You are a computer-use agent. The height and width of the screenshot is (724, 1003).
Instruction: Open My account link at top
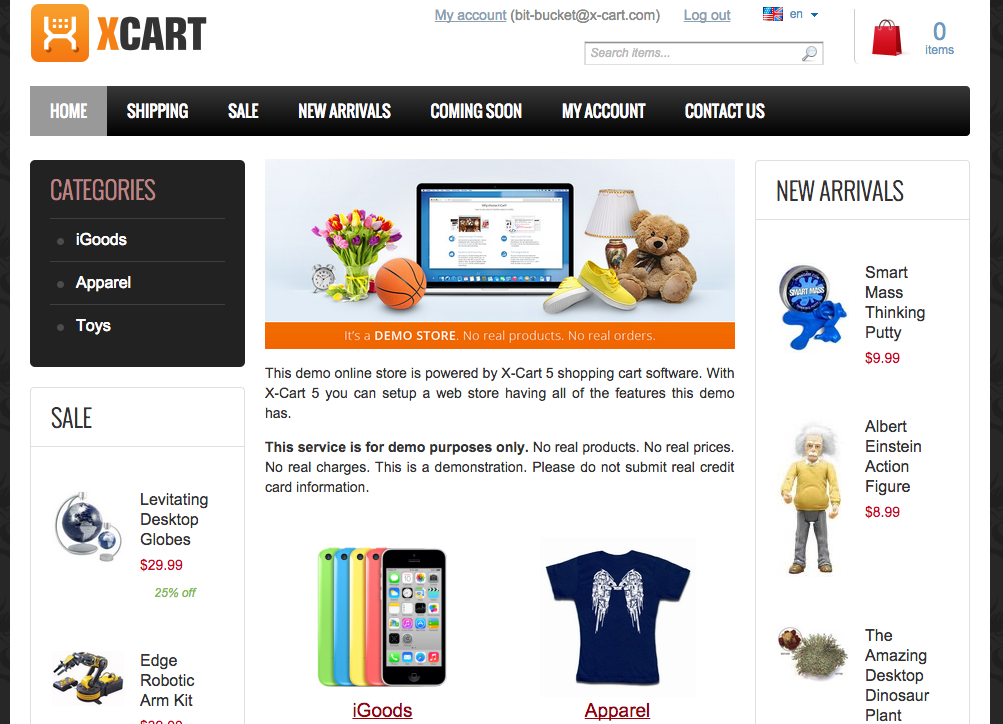pyautogui.click(x=470, y=15)
